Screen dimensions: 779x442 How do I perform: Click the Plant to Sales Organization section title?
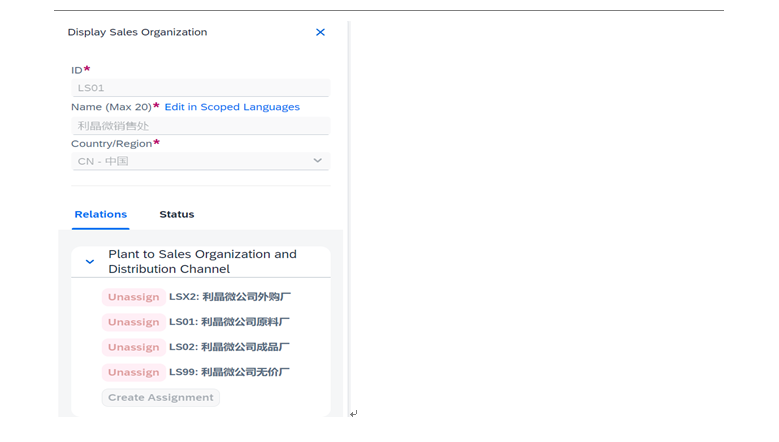point(202,261)
